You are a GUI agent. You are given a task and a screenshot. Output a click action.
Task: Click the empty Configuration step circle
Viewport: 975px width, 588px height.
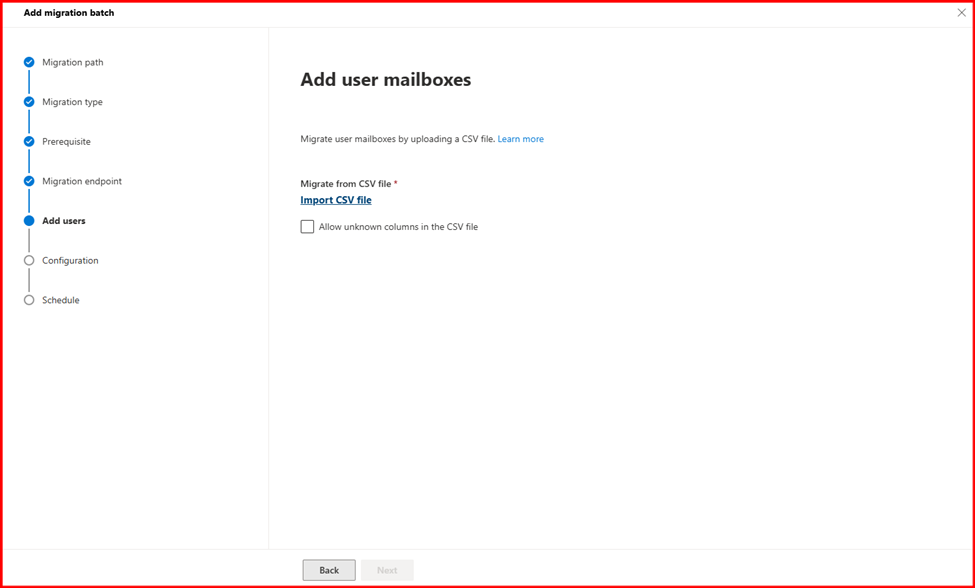(29, 261)
